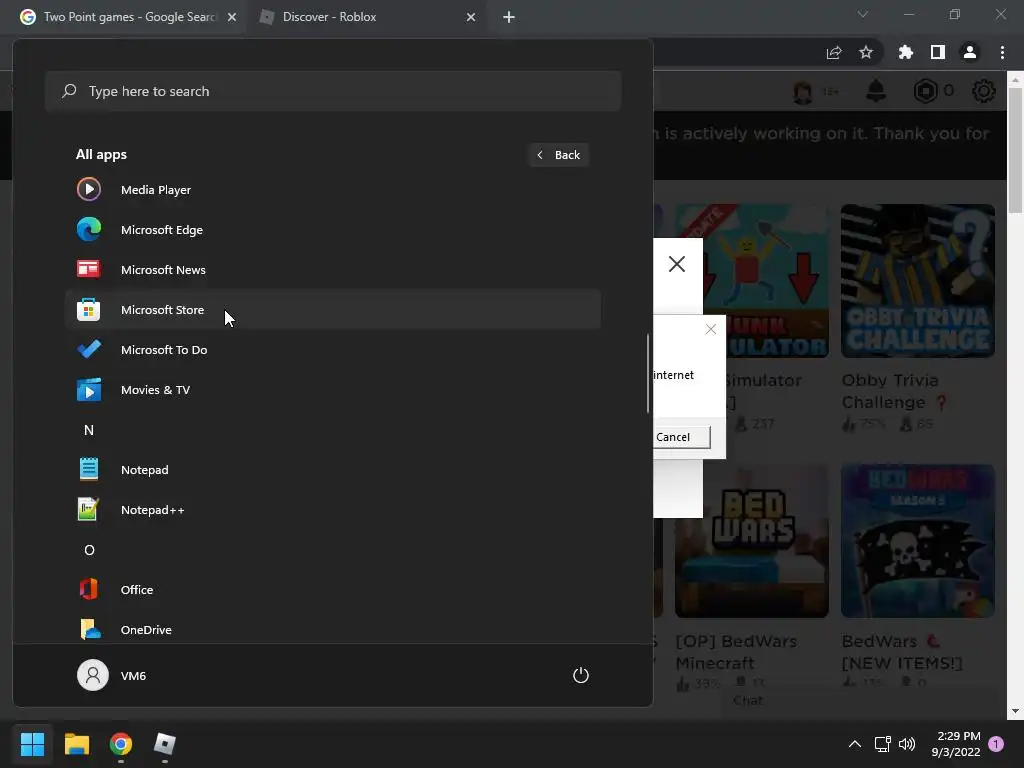Bookmark this page with the star
This screenshot has width=1024, height=768.
(x=866, y=53)
